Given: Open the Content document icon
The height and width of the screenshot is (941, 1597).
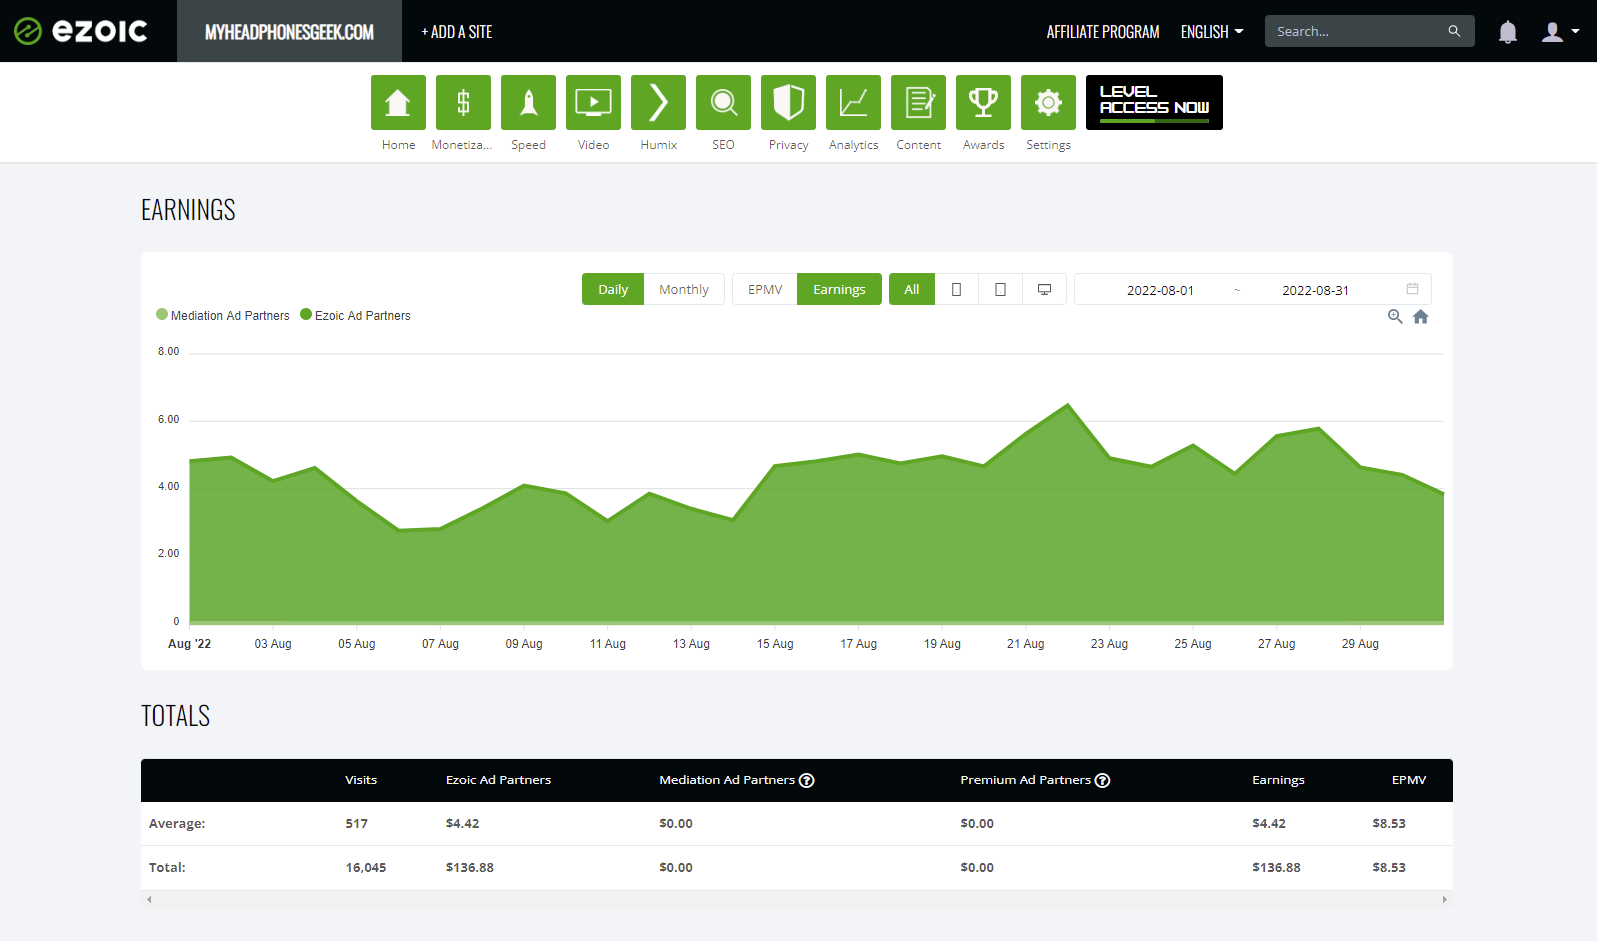Looking at the screenshot, I should coord(918,102).
